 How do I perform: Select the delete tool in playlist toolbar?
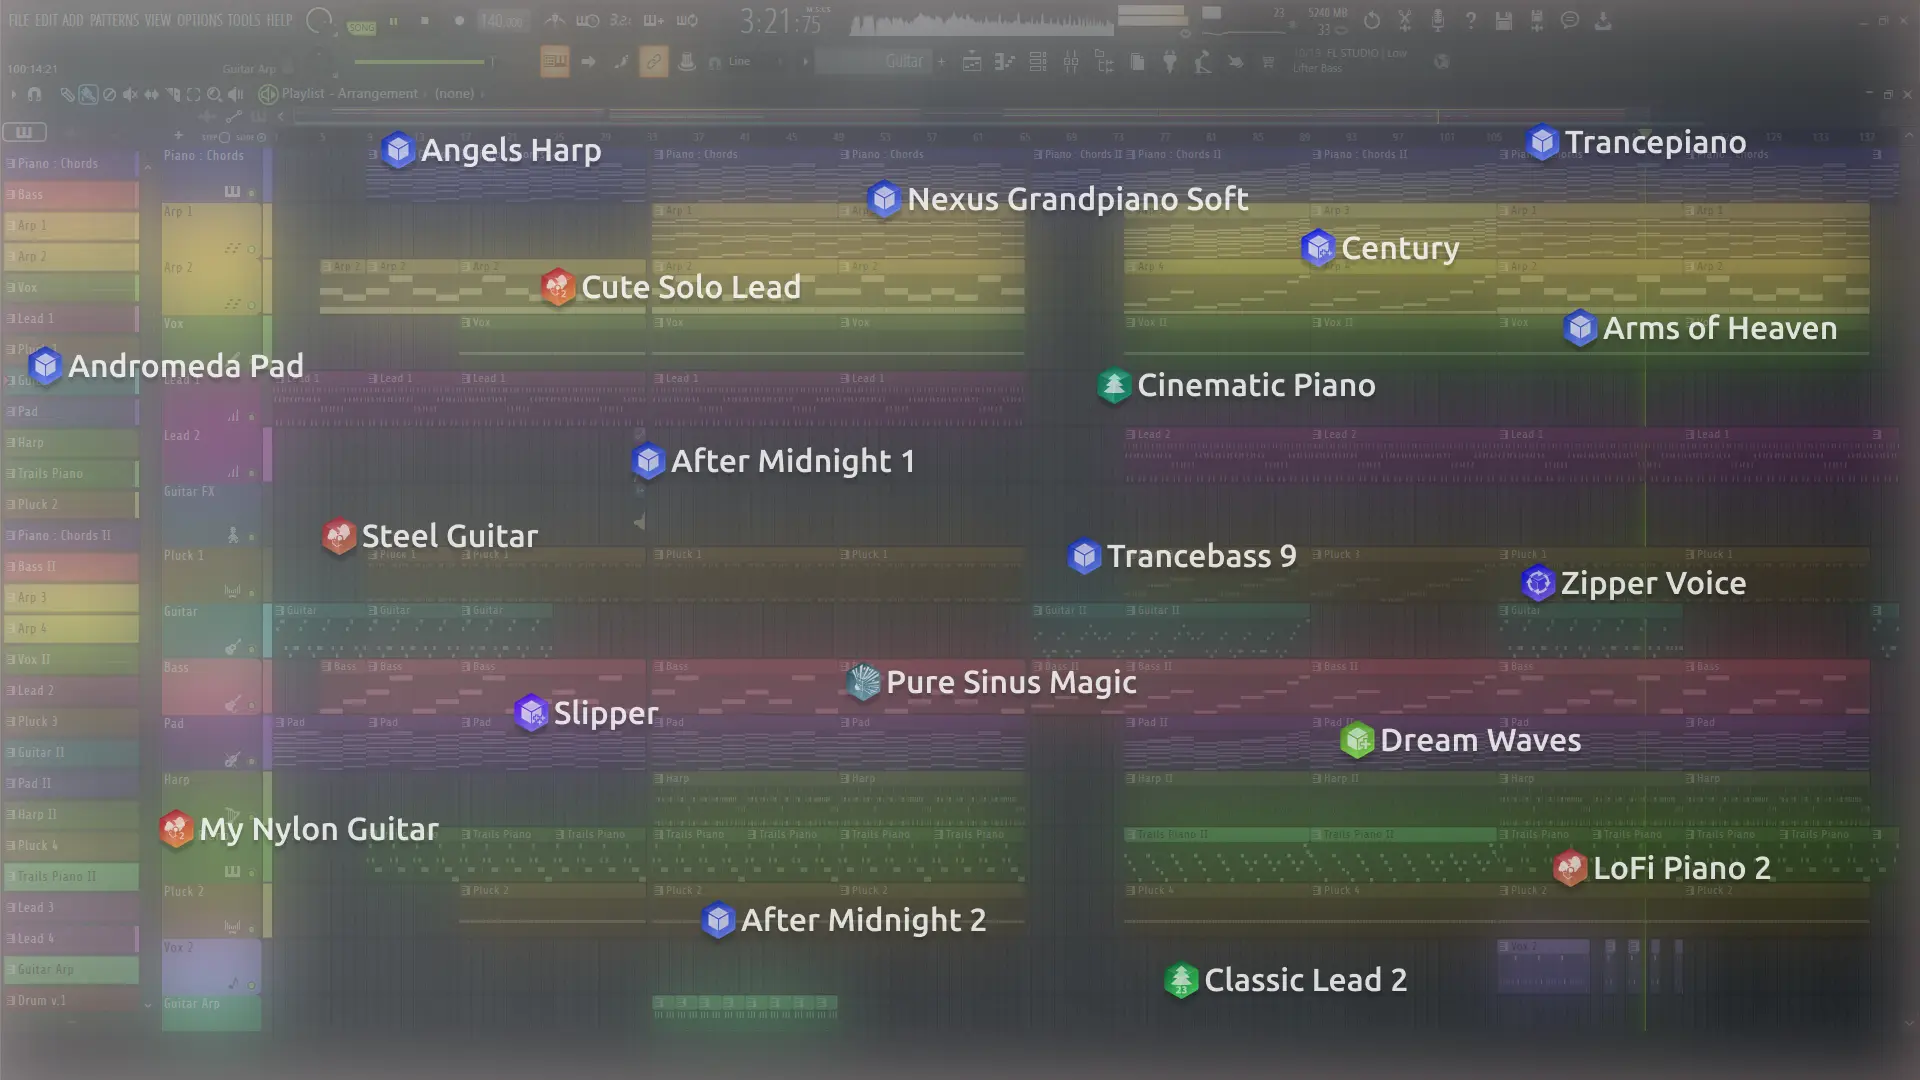tap(109, 94)
